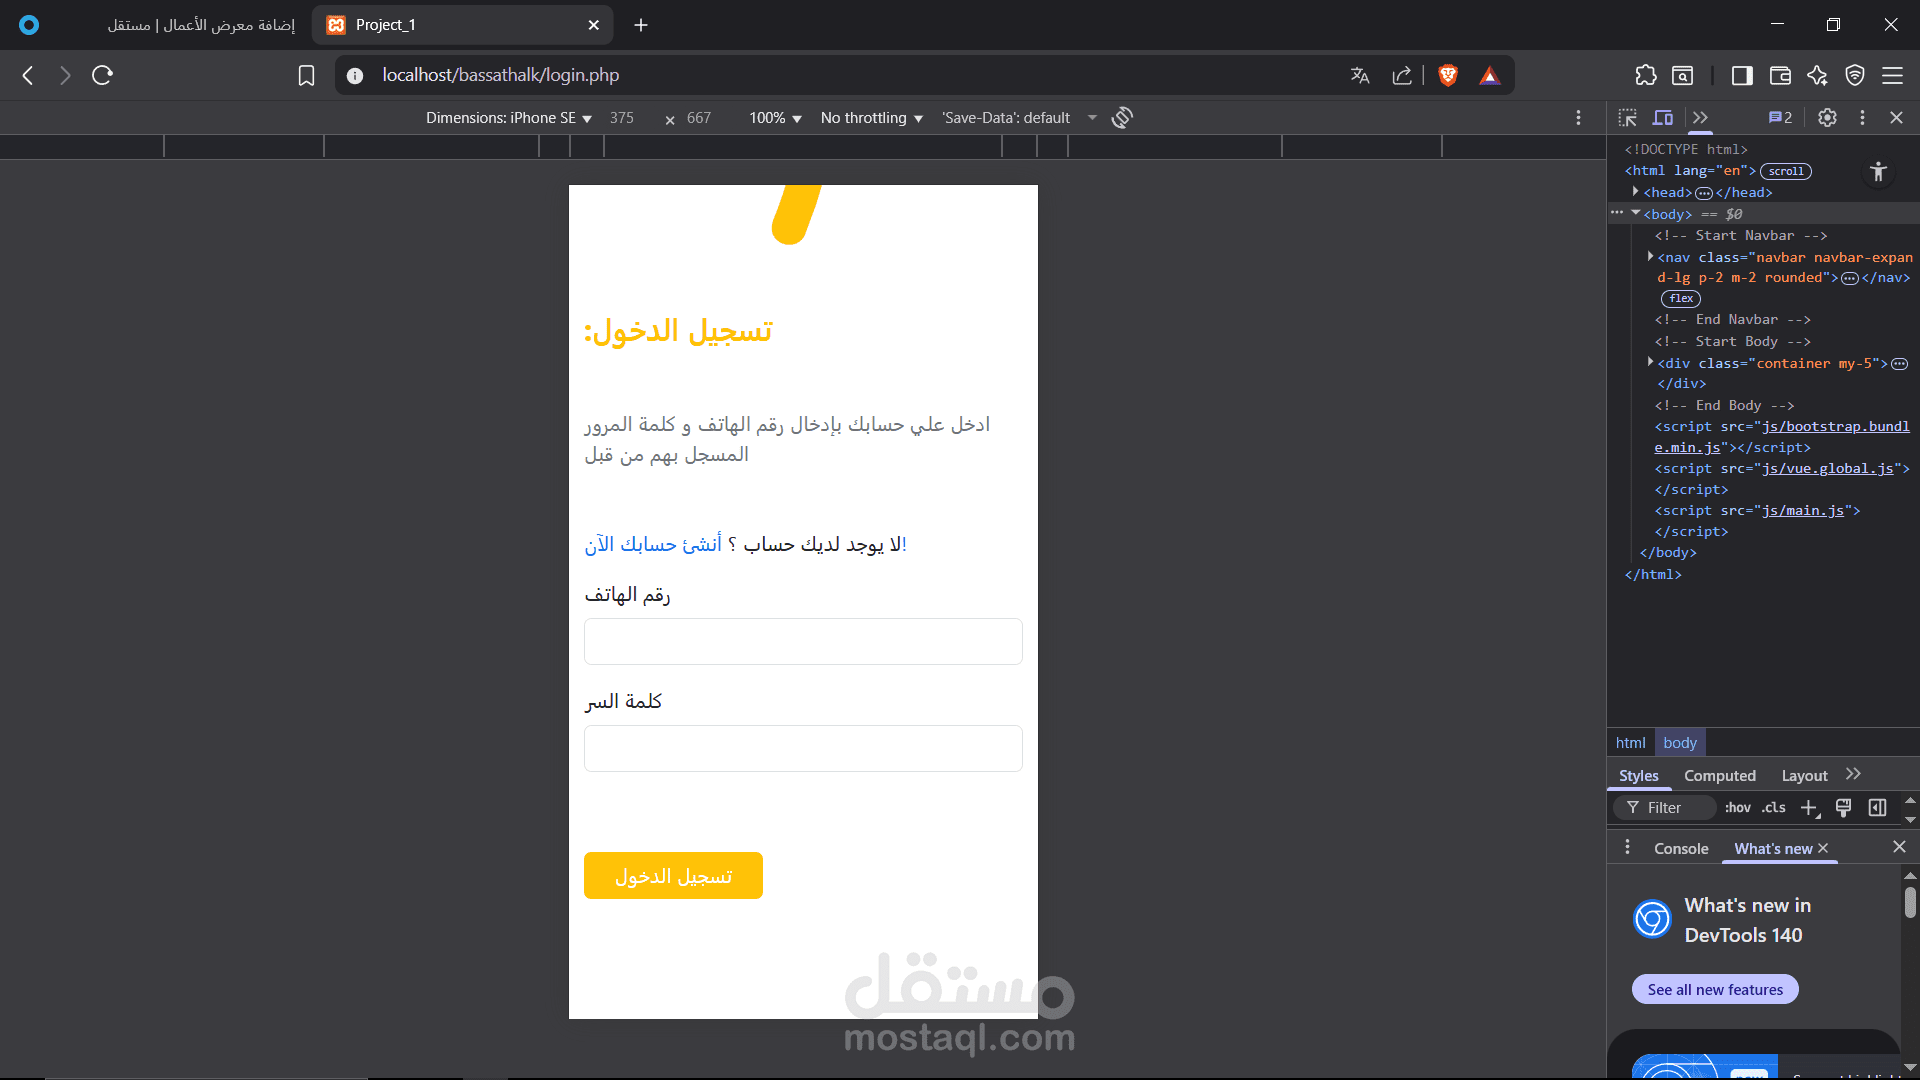Open the No throttling dropdown
The height and width of the screenshot is (1080, 1920).
tap(872, 118)
